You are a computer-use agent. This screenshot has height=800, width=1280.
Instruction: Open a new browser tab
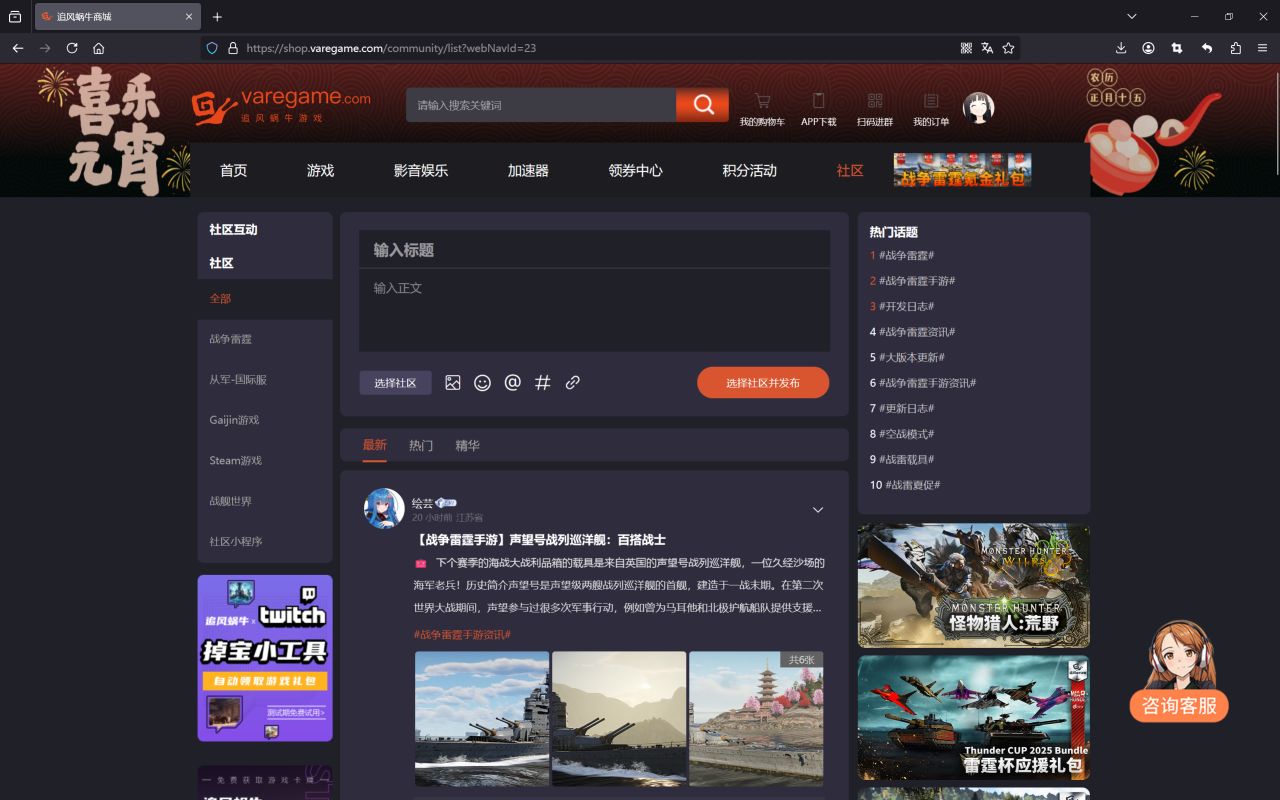[x=217, y=17]
